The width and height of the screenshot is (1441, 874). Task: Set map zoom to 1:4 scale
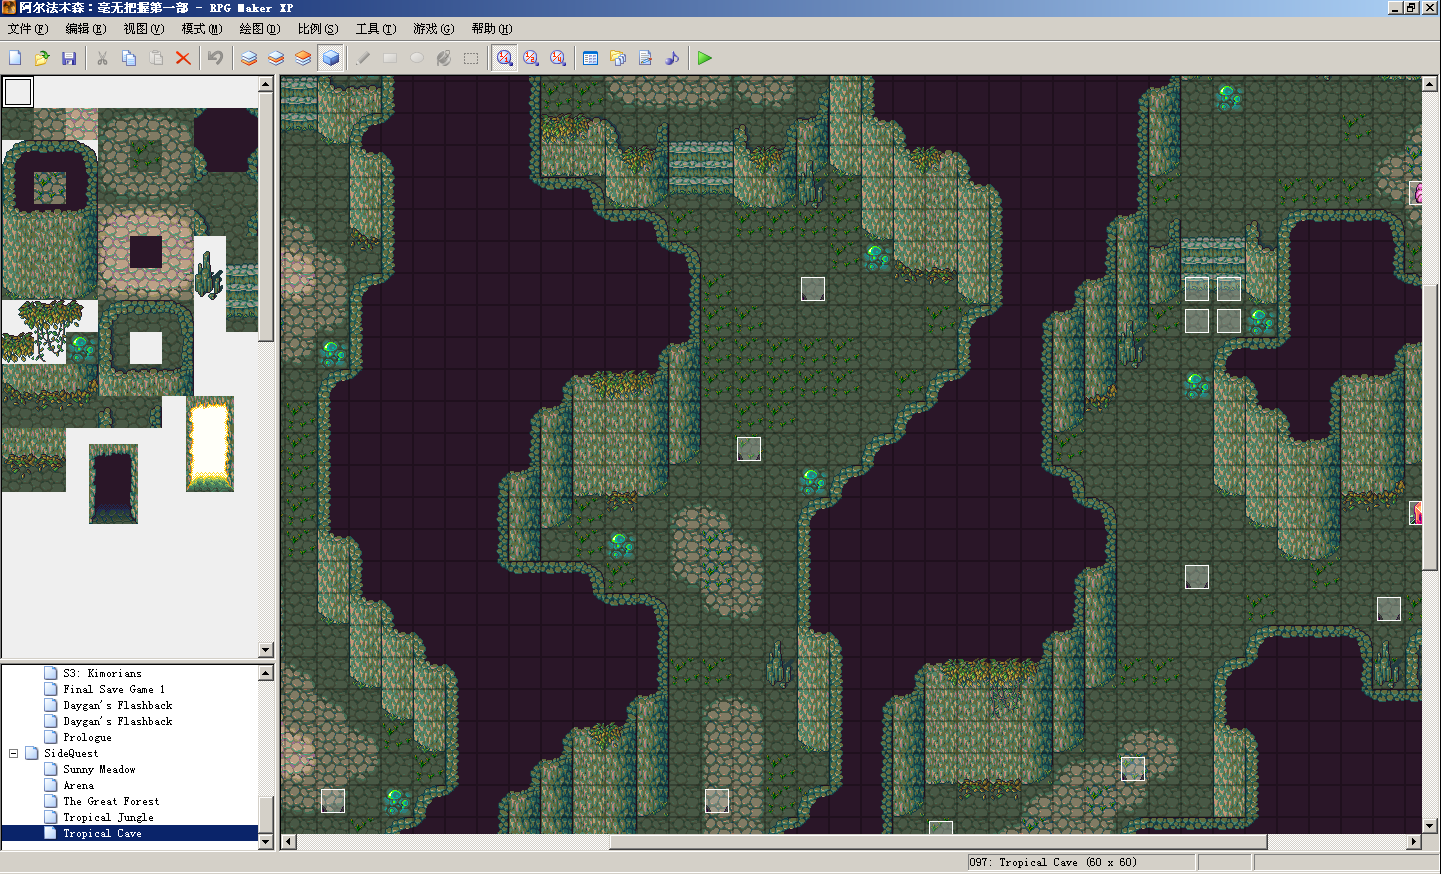pyautogui.click(x=558, y=58)
